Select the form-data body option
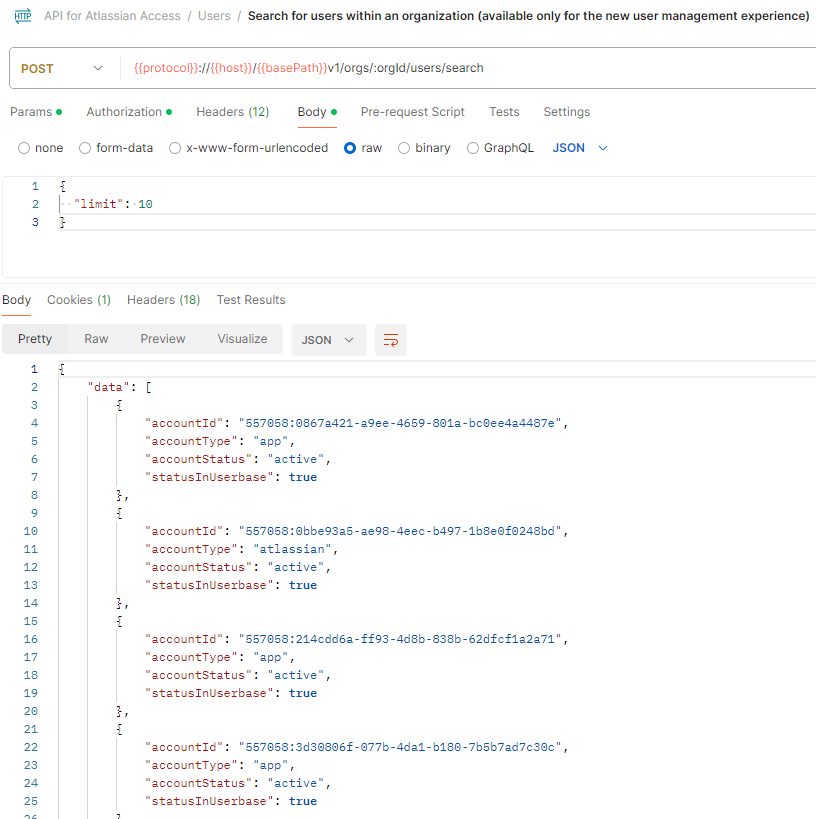Image resolution: width=816 pixels, height=819 pixels. pyautogui.click(x=116, y=148)
